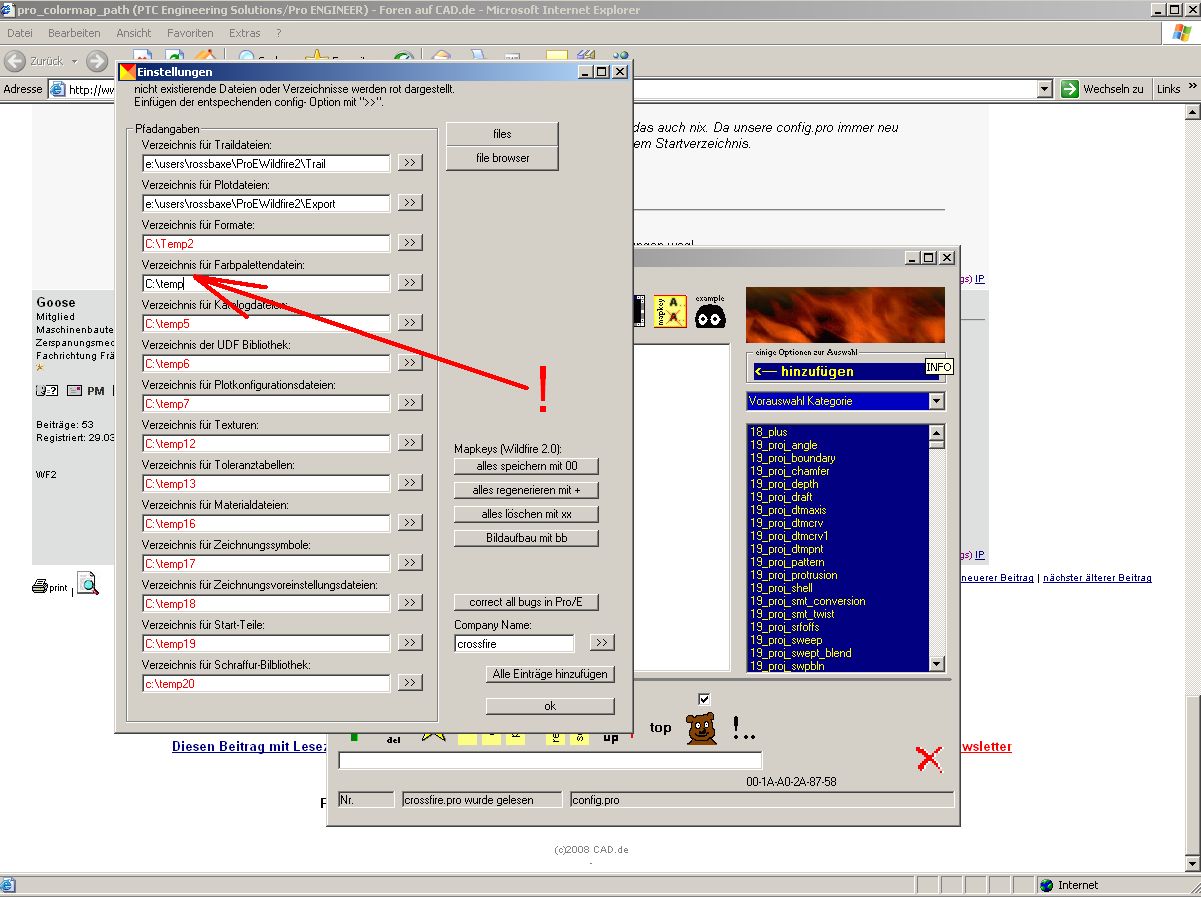Open the Vorauswahl Kategorie dropdown
This screenshot has width=1201, height=897.
[x=936, y=401]
